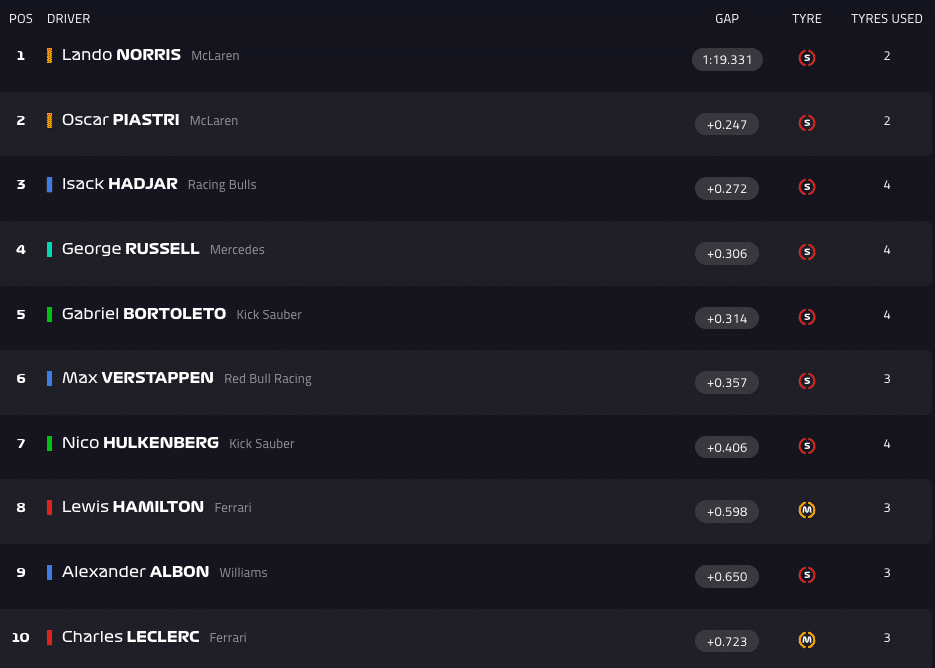
Task: Click the GAP column header
Action: coord(727,19)
